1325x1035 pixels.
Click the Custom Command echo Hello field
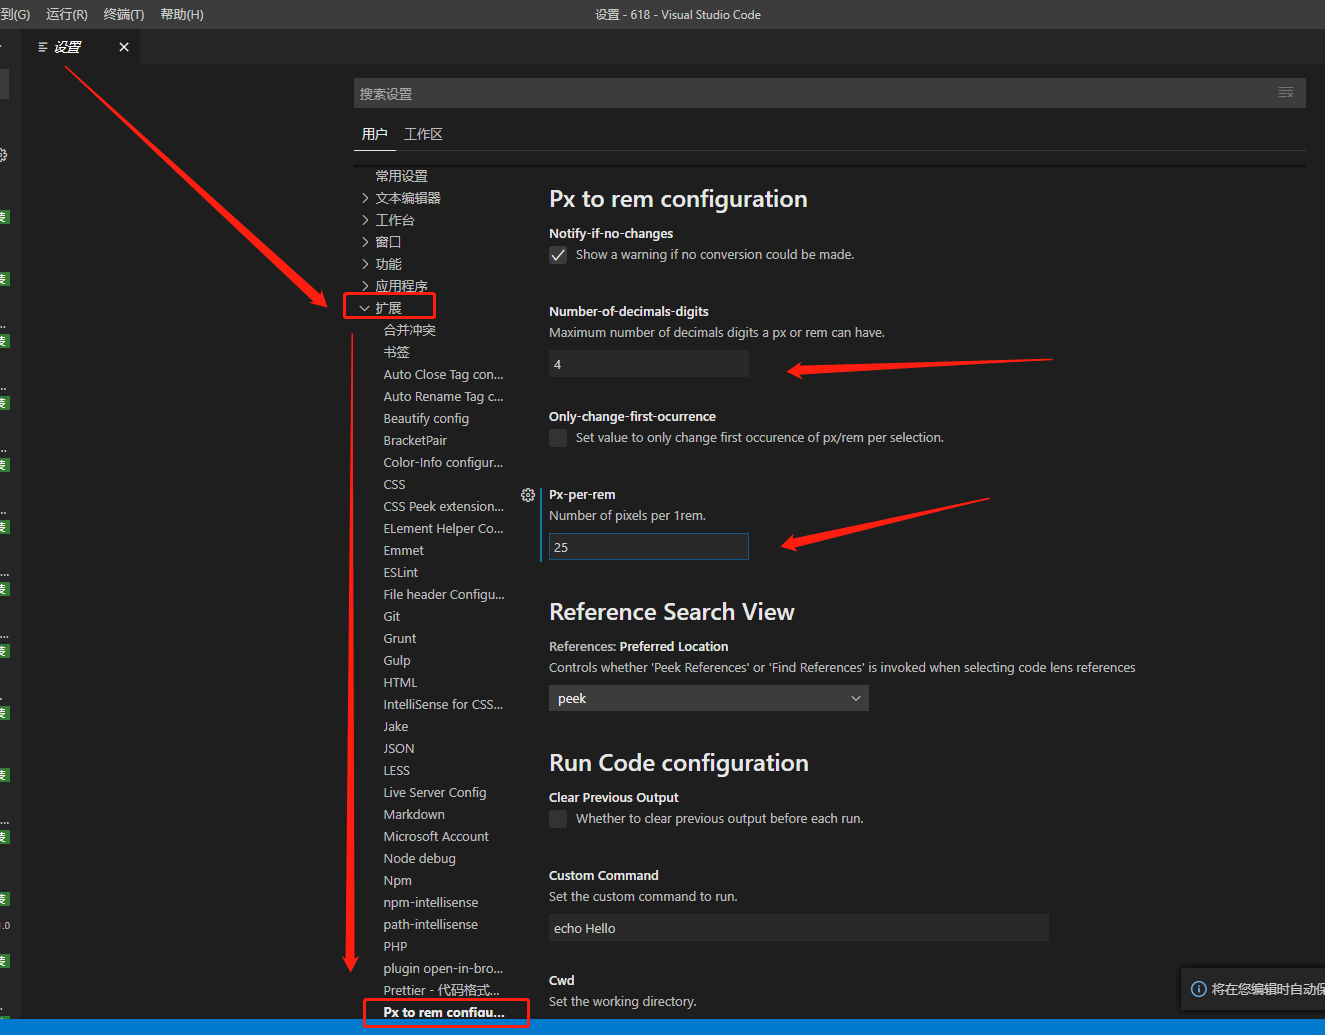799,928
